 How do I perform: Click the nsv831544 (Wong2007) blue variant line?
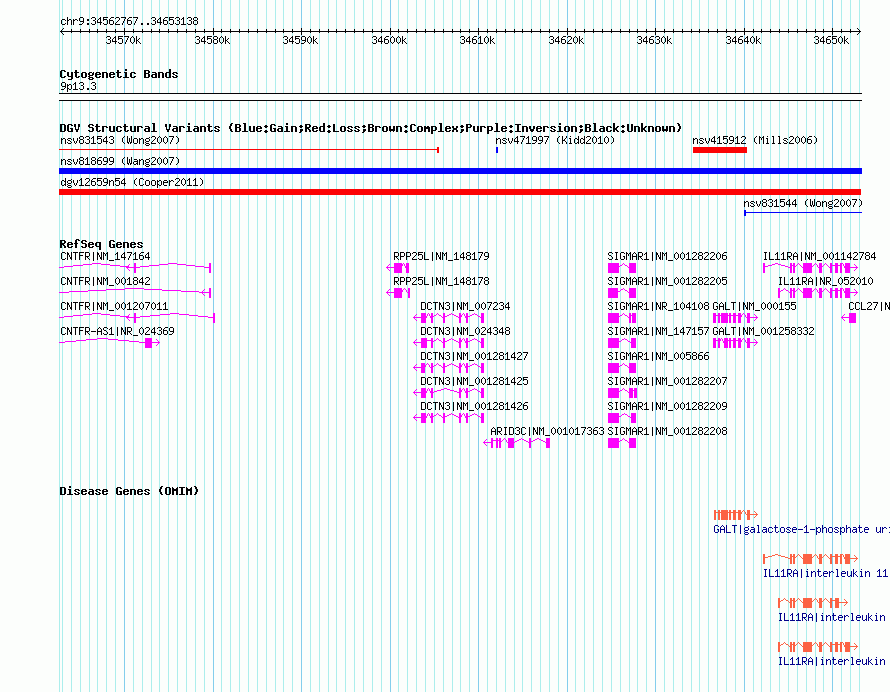click(803, 213)
